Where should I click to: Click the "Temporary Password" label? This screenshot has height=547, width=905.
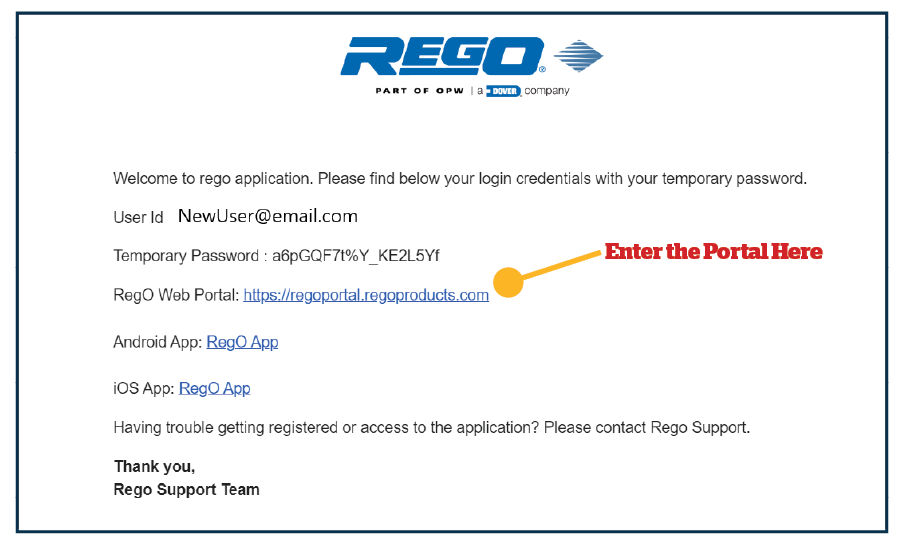click(x=186, y=256)
